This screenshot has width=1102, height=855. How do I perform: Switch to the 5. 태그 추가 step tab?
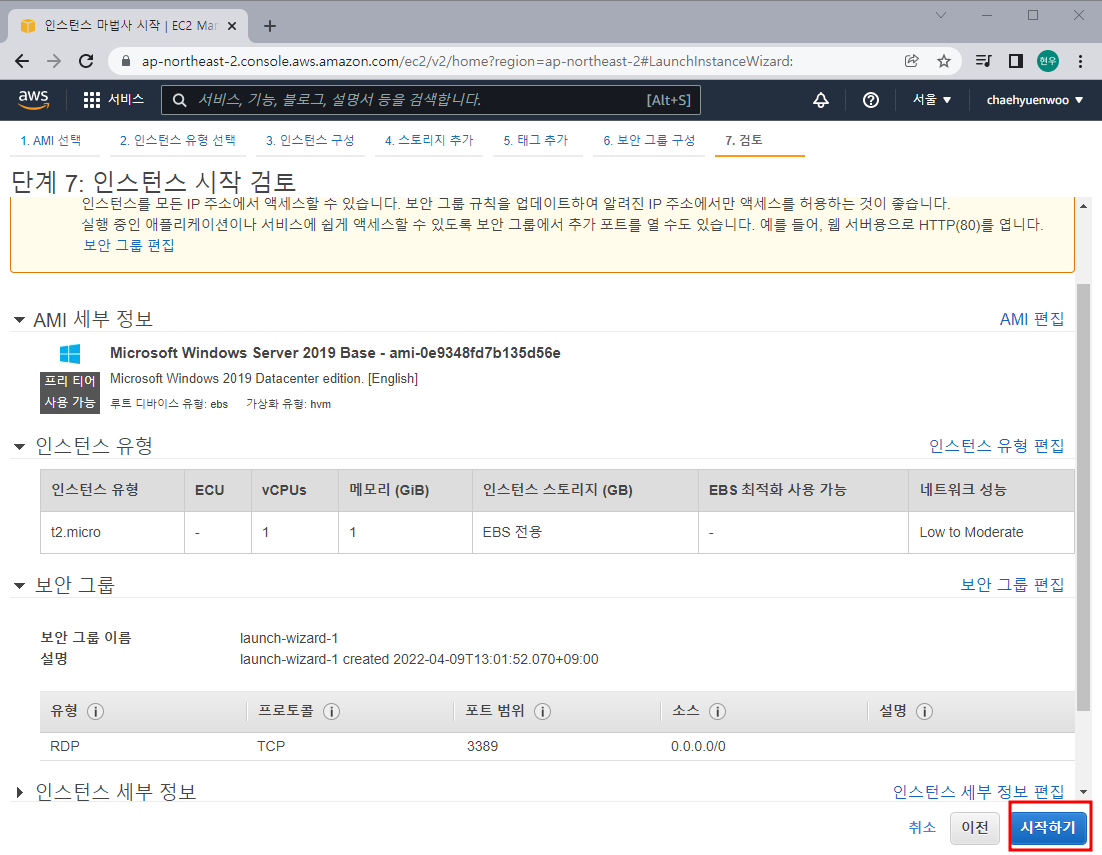(x=537, y=141)
